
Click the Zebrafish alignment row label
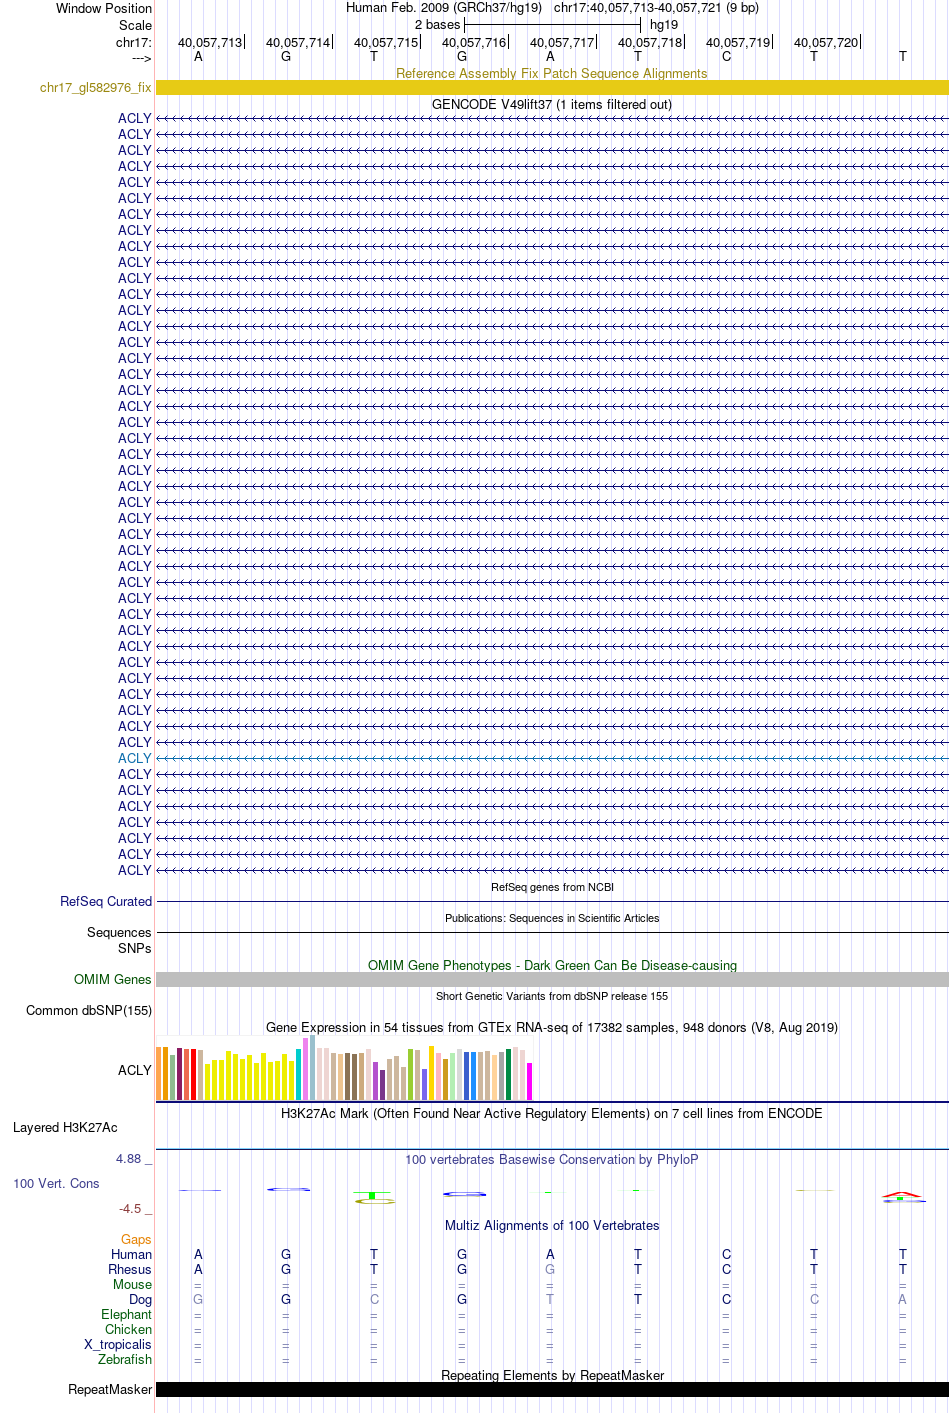point(125,1359)
